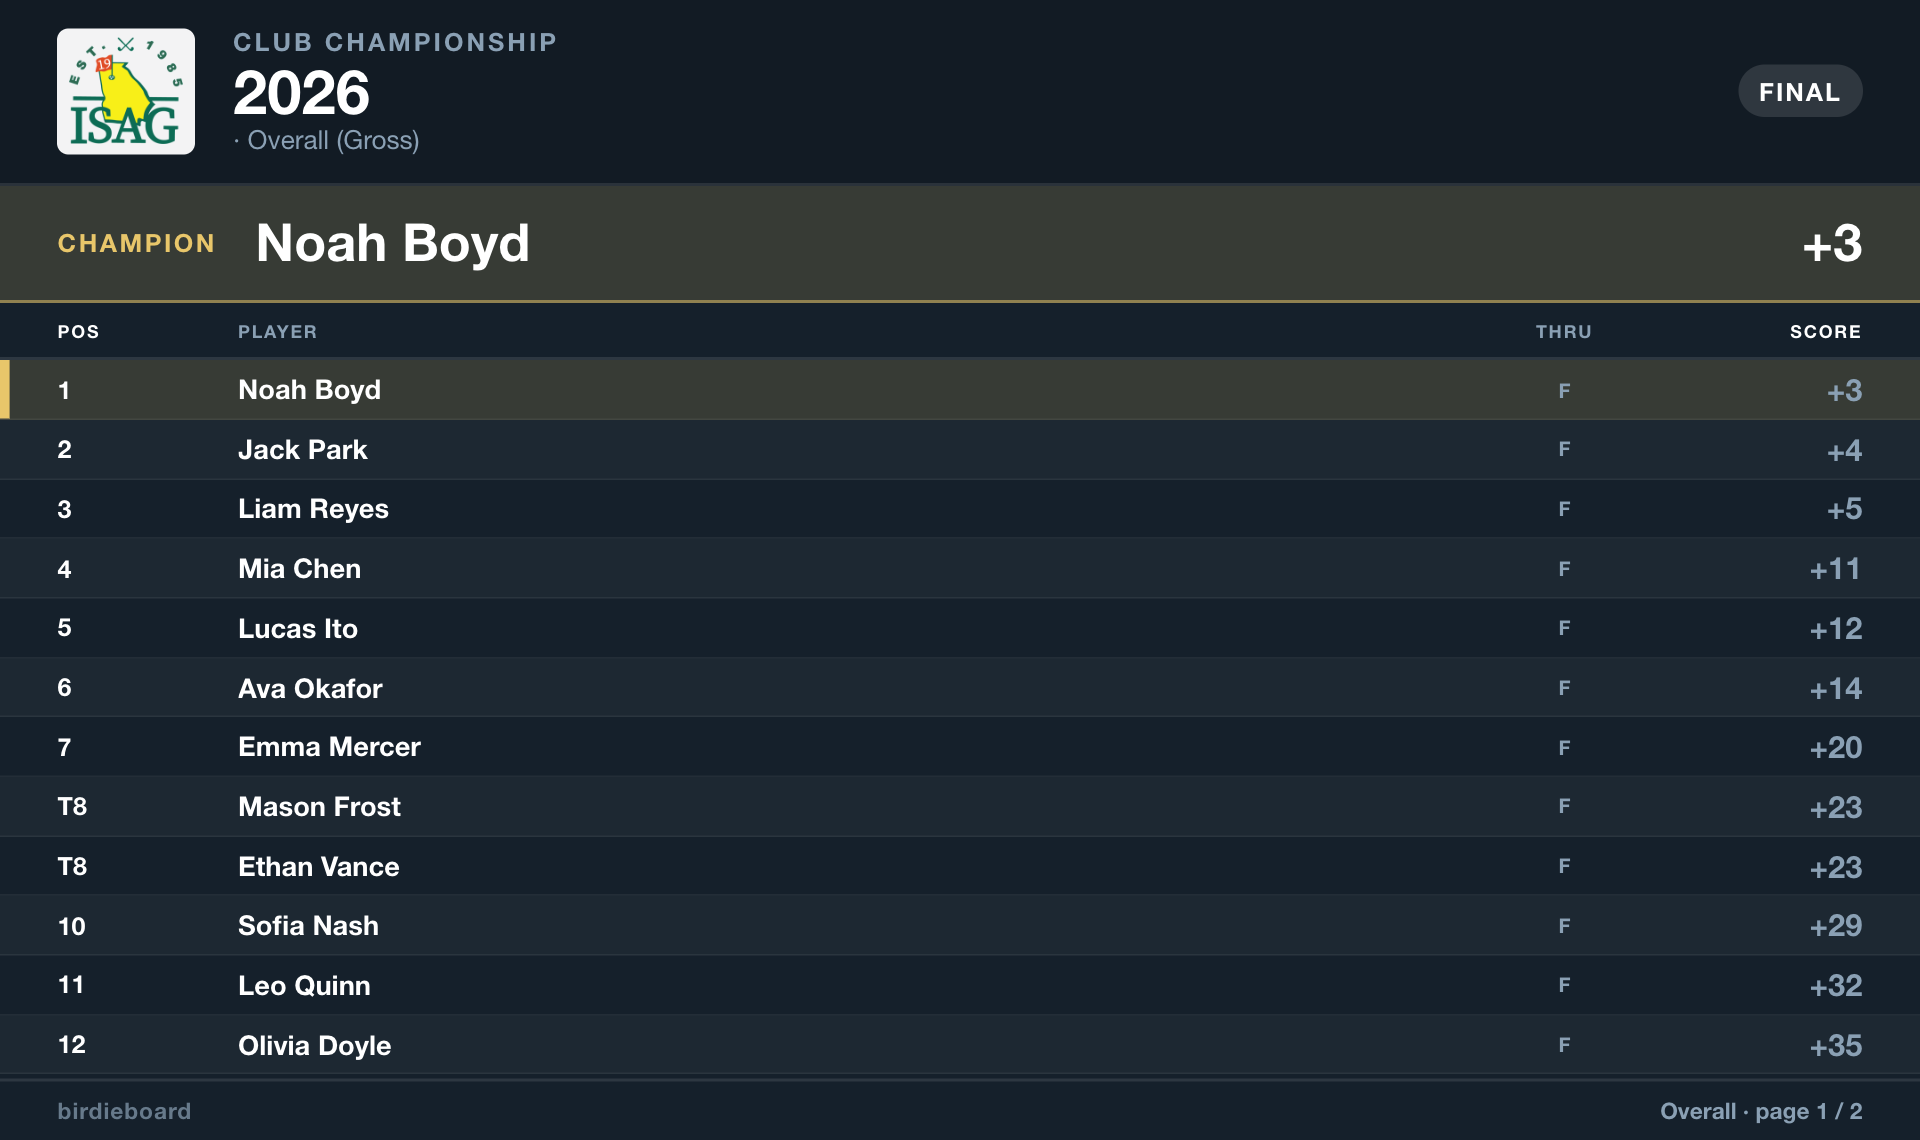The image size is (1920, 1140).
Task: Open Mia Chen's player entry
Action: 960,569
